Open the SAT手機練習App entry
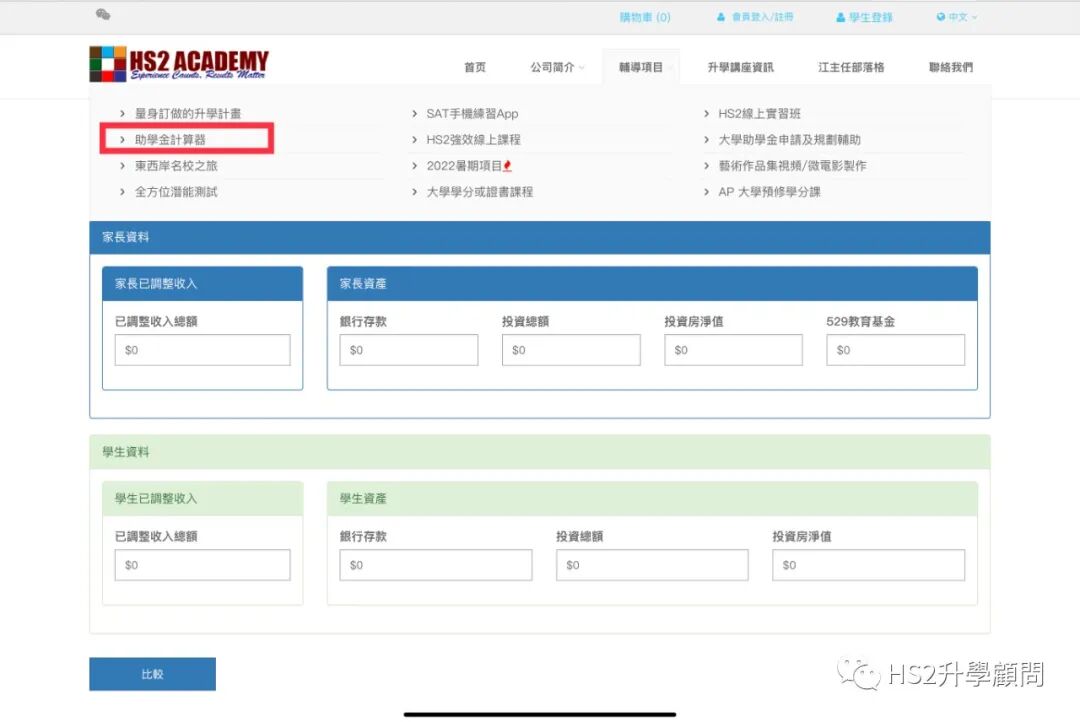 pyautogui.click(x=472, y=114)
